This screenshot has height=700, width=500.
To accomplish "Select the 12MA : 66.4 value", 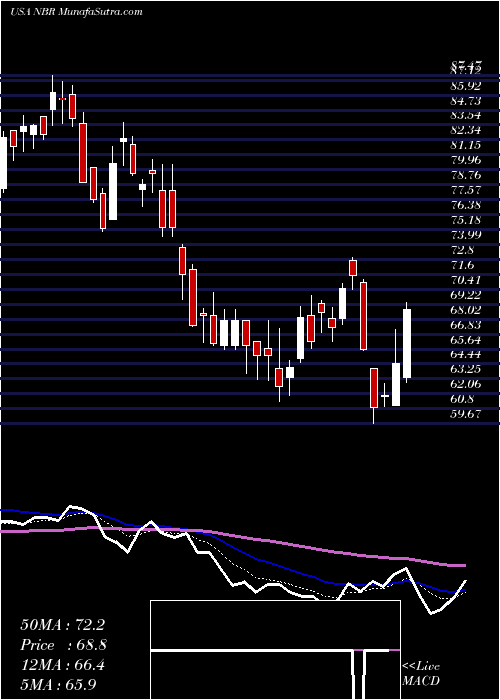I will pos(62,665).
